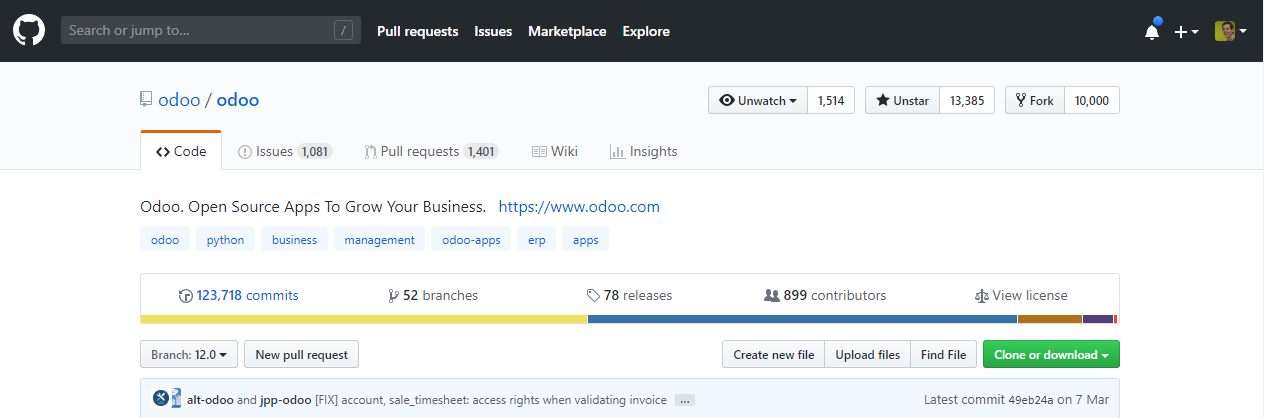The width and height of the screenshot is (1264, 418).
Task: Click New pull request button
Action: click(301, 354)
